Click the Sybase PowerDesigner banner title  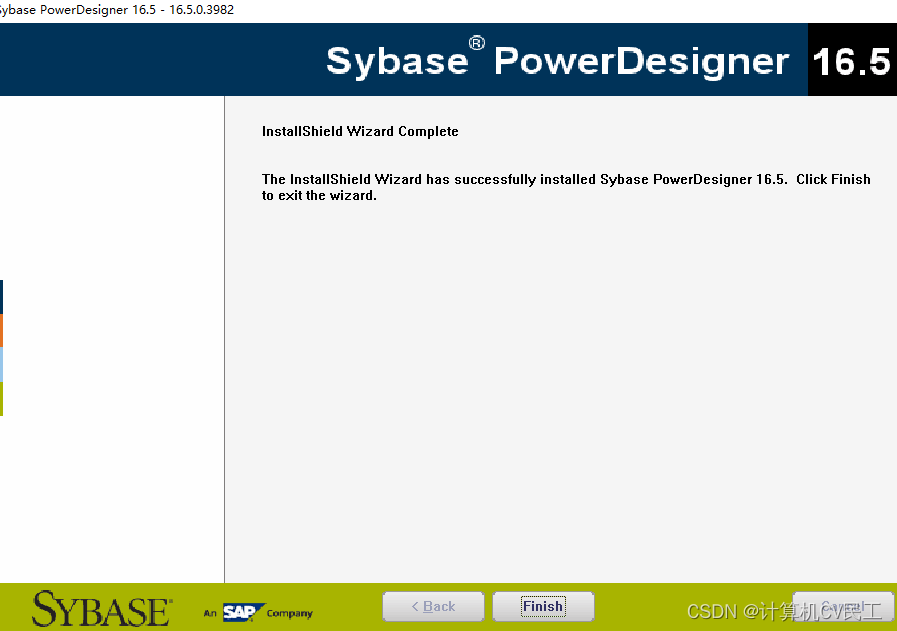tap(557, 60)
